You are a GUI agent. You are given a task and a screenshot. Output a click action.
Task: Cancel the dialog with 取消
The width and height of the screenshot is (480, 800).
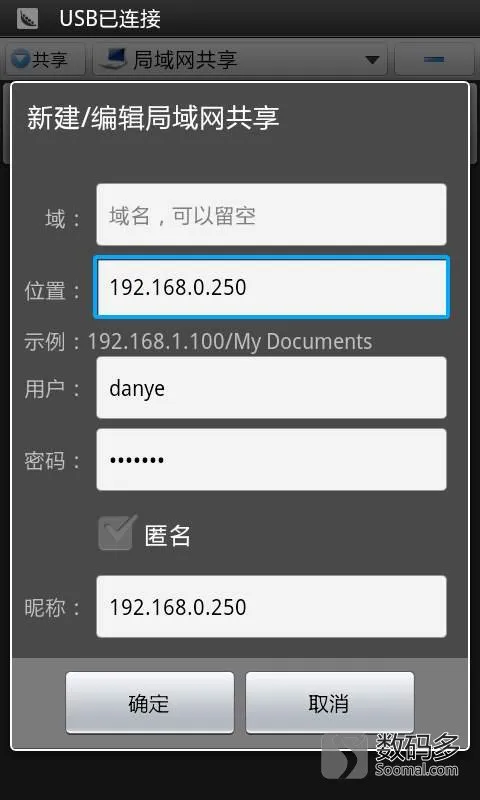click(x=330, y=703)
